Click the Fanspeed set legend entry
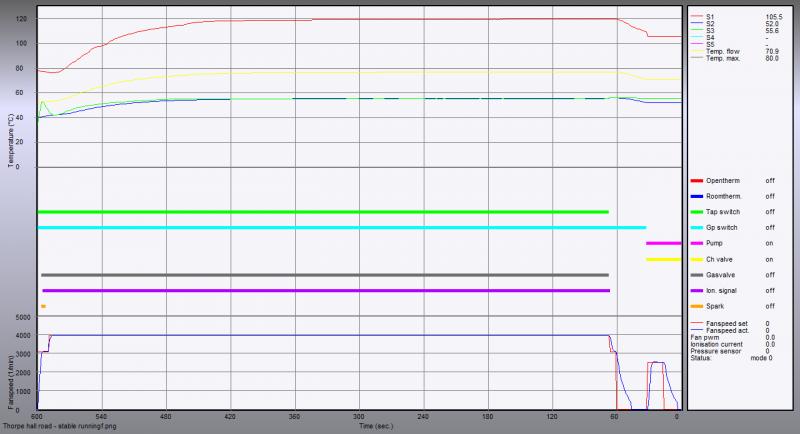This screenshot has width=800, height=434. 728,325
